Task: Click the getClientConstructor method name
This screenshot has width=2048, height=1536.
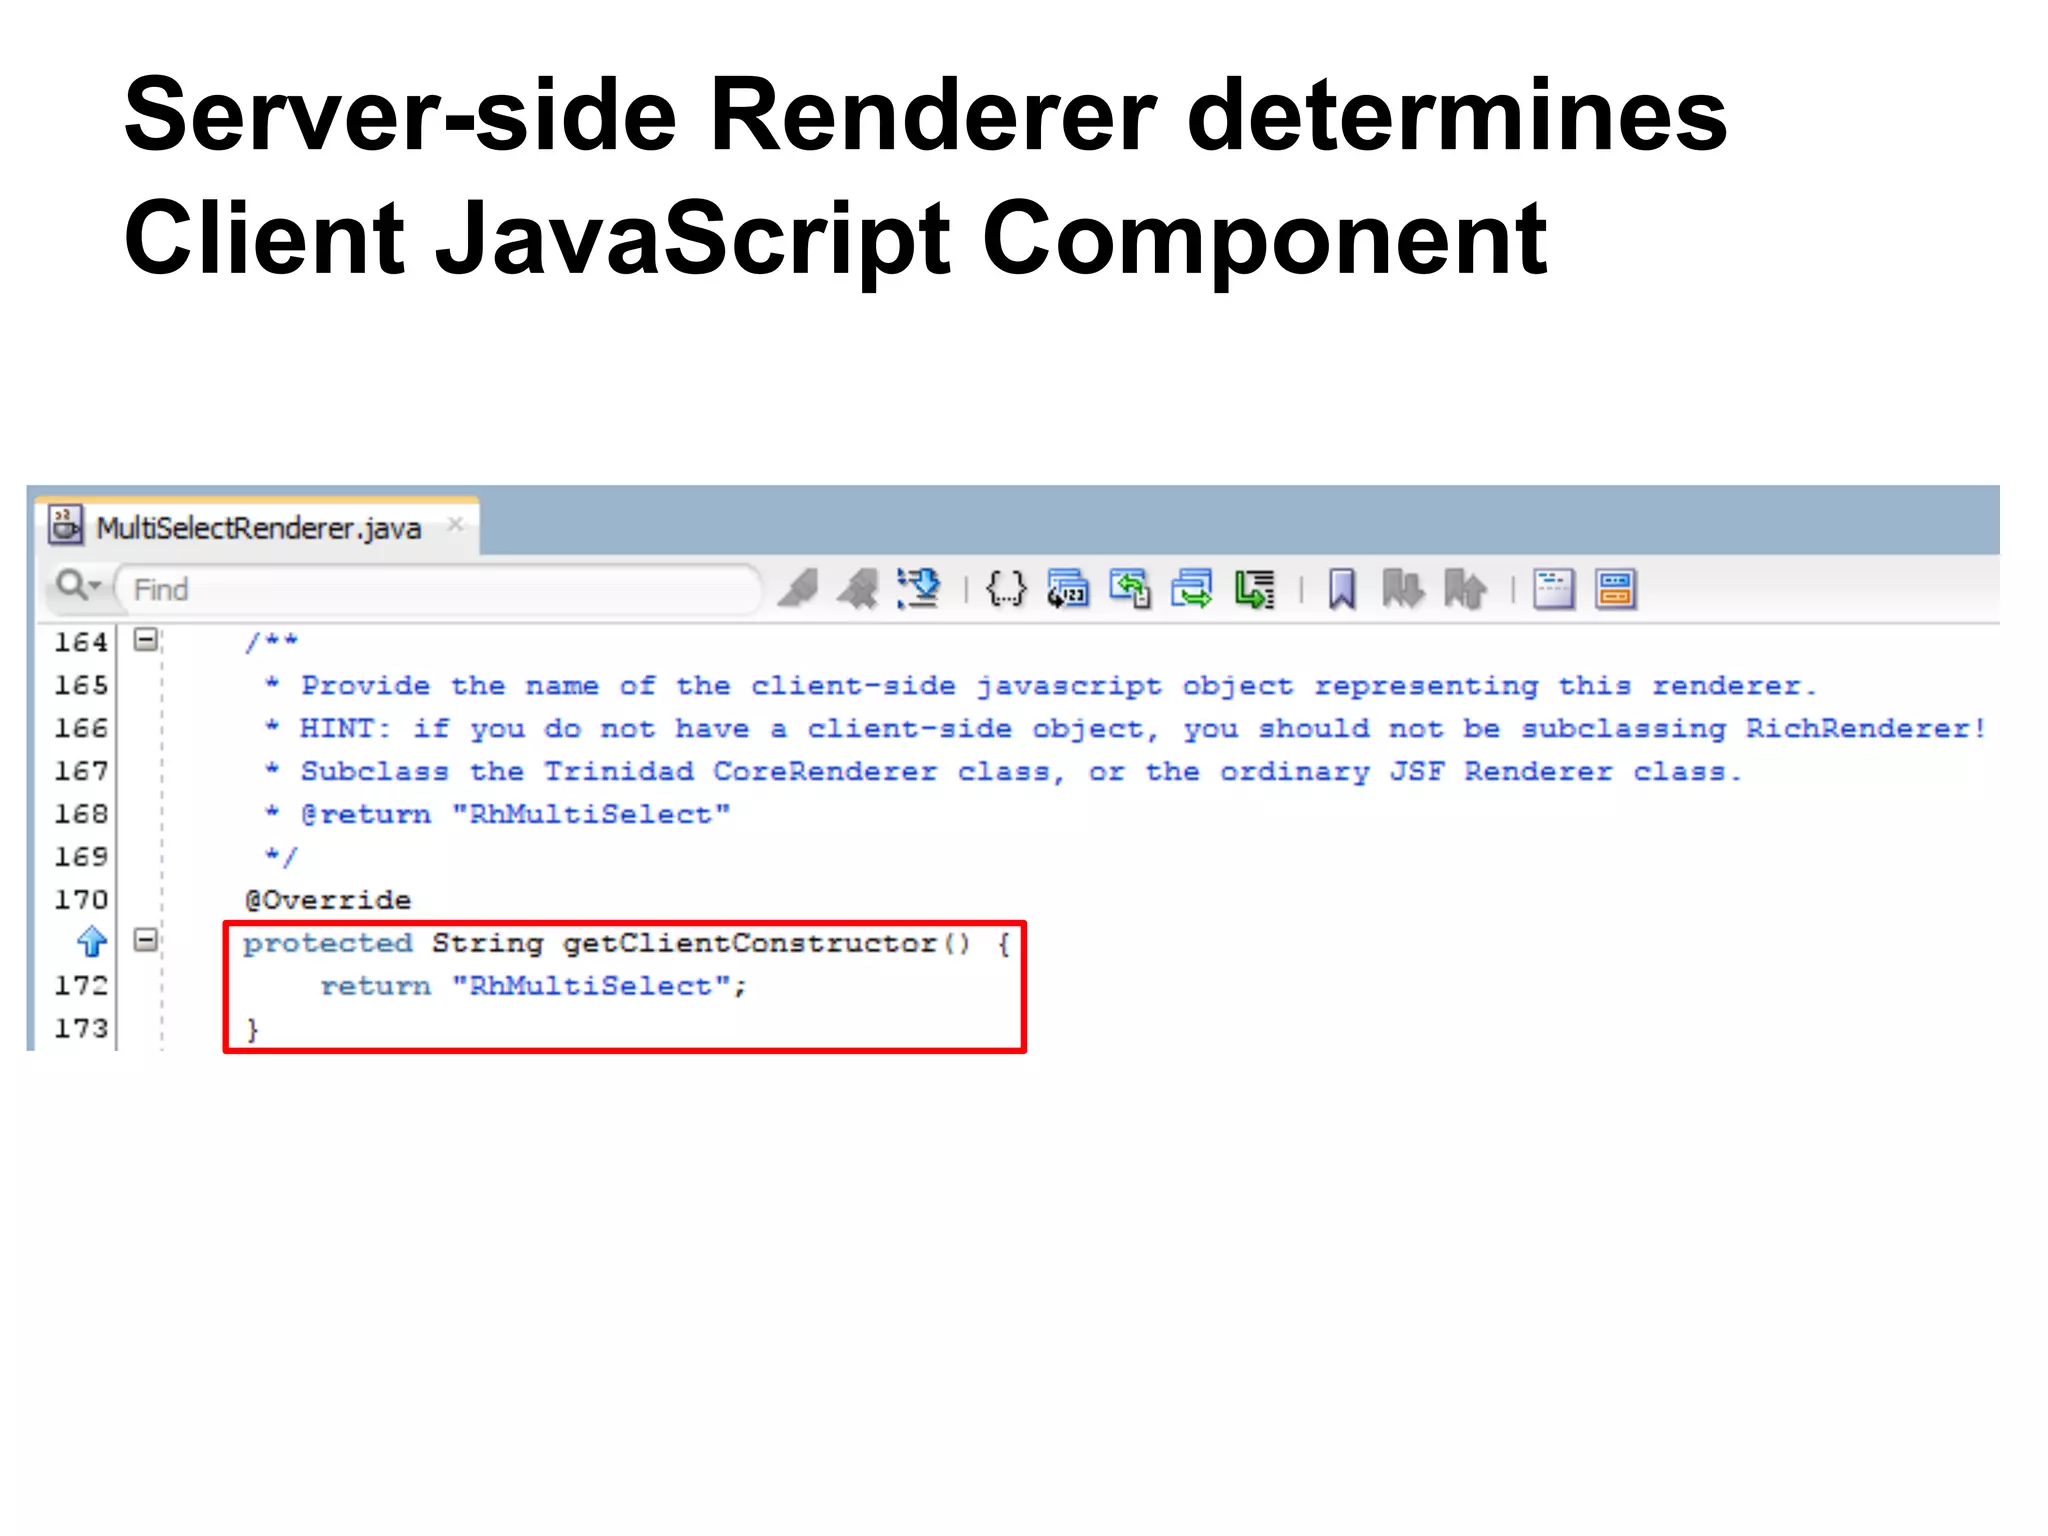Action: [x=750, y=943]
